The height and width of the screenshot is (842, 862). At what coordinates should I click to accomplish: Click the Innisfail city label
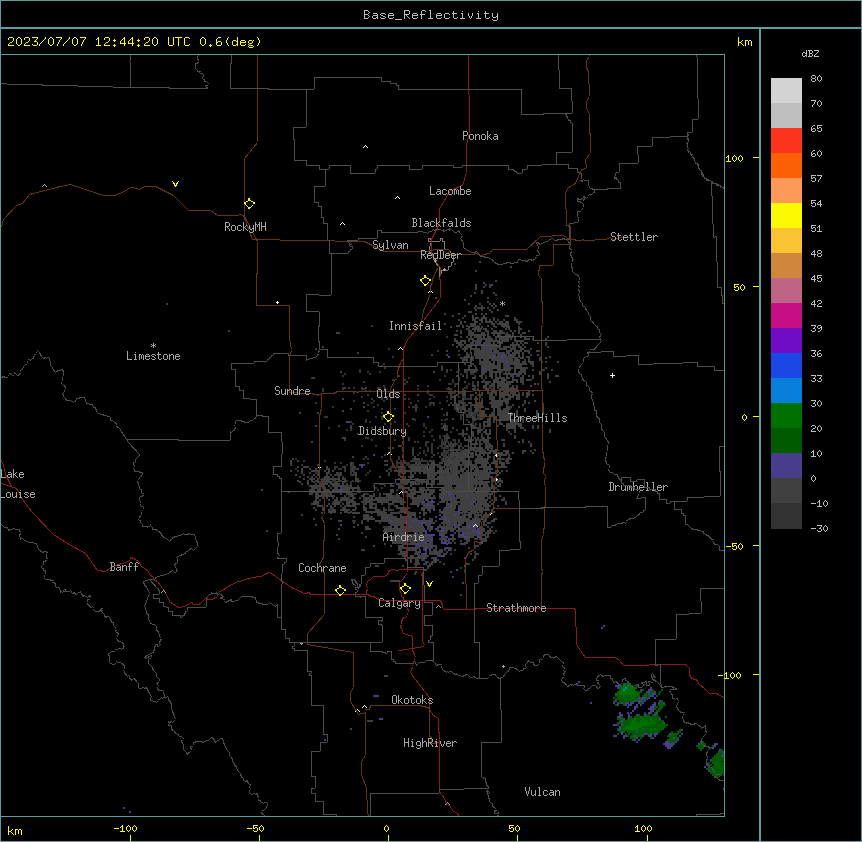coord(415,326)
